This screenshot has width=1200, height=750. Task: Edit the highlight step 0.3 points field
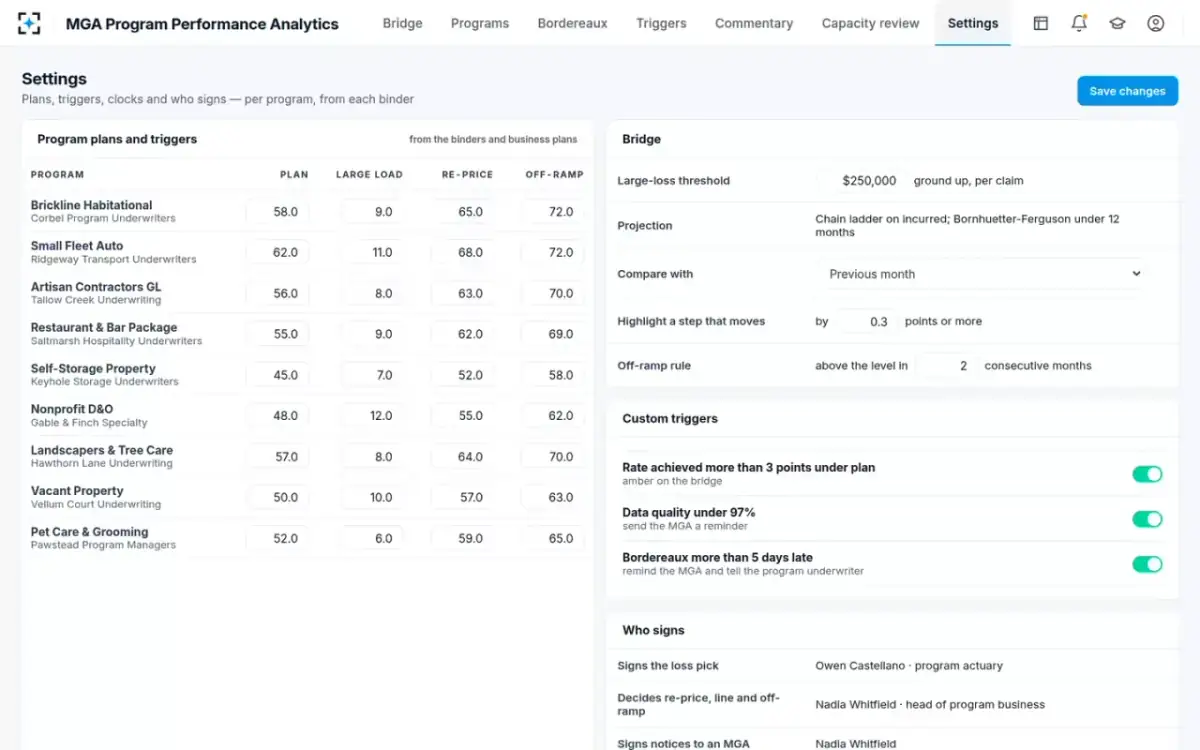[x=866, y=321]
